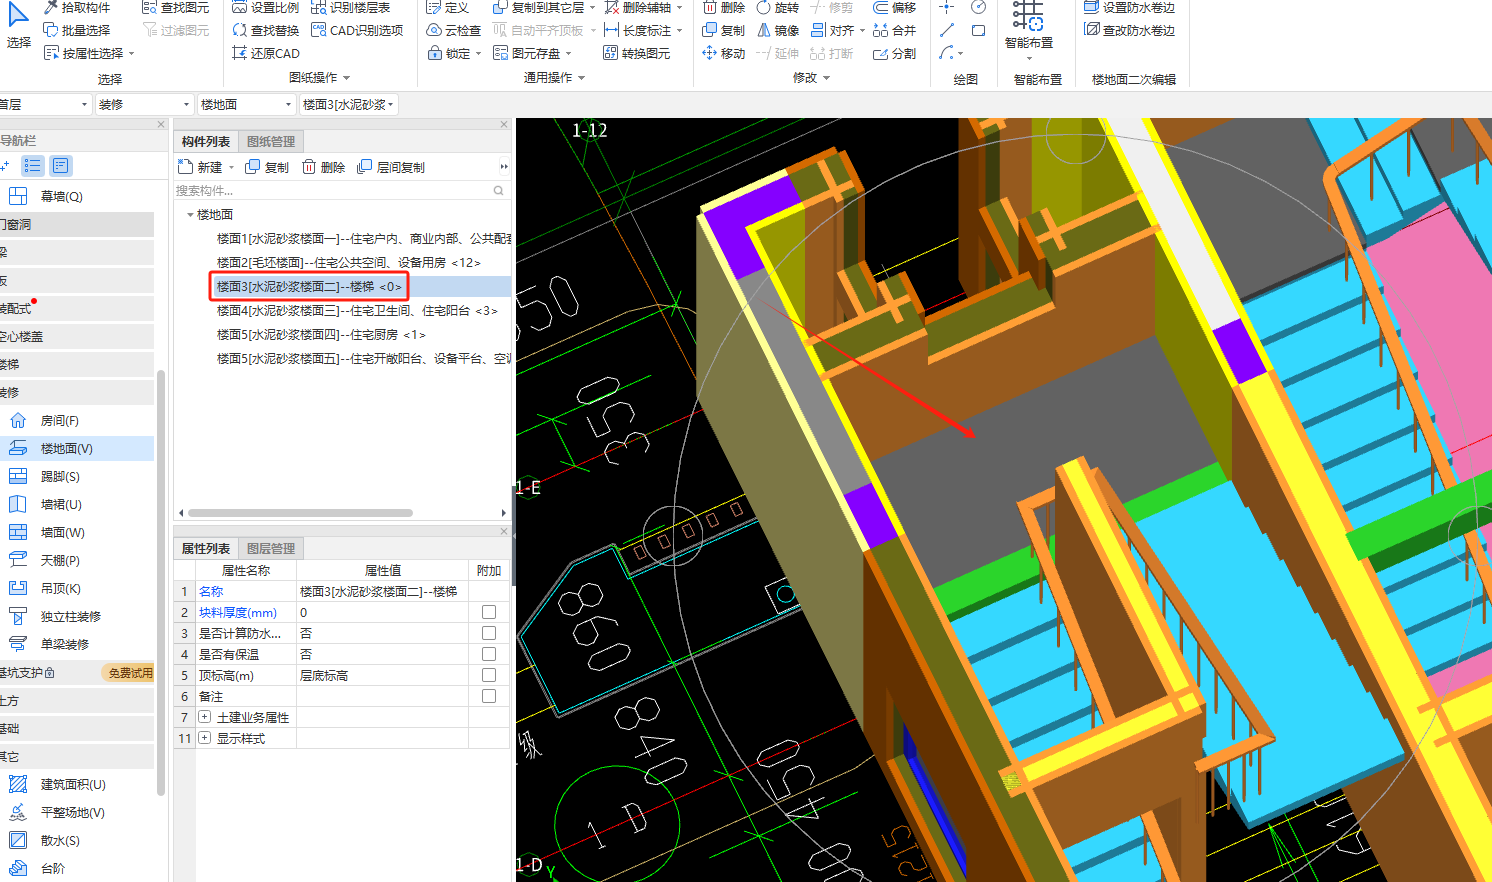The image size is (1492, 882).
Task: Click the 批量选择 tool
Action: (x=77, y=30)
